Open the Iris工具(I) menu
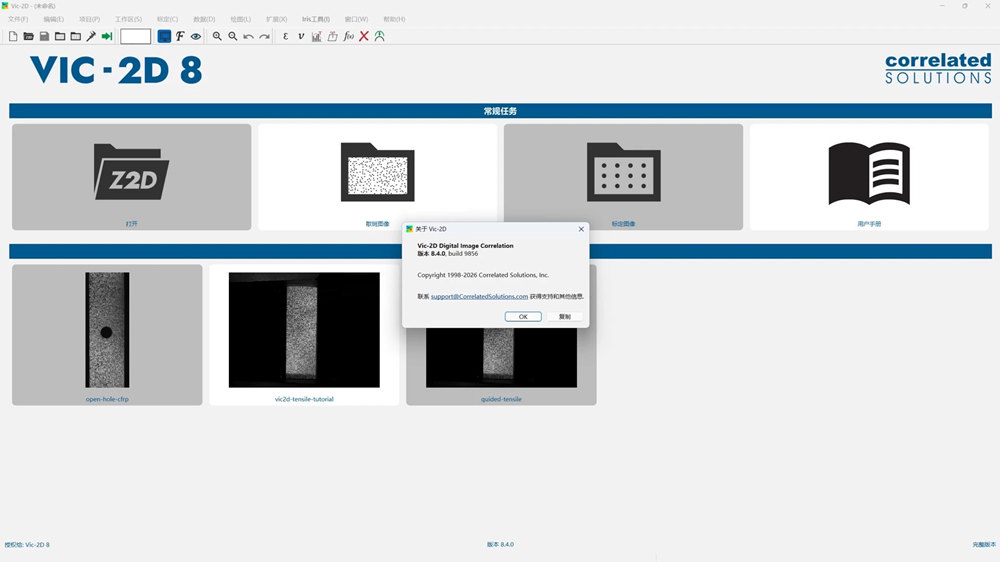 coord(316,19)
